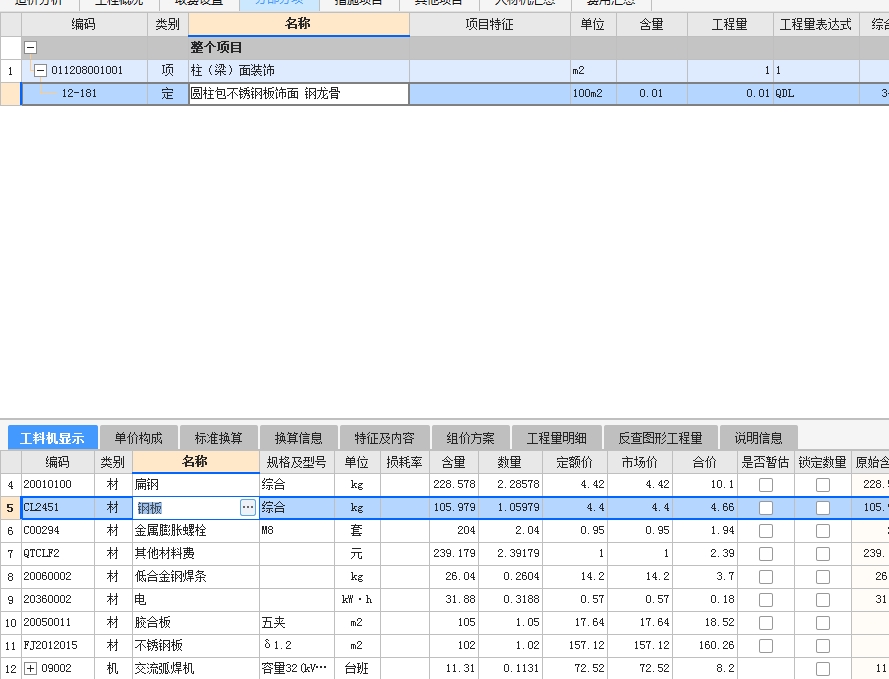This screenshot has height=679, width=889.
Task: Click spec cell 五夹
Action: click(x=297, y=622)
